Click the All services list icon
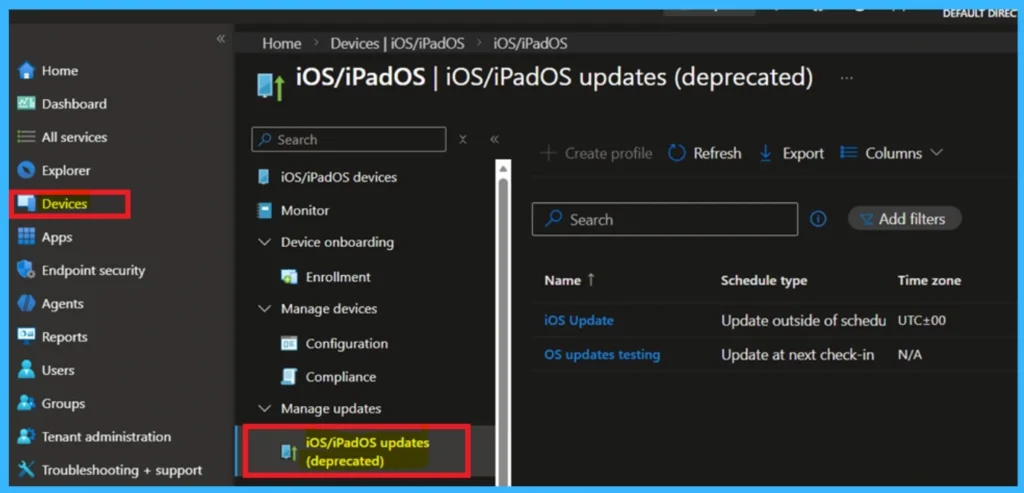This screenshot has height=493, width=1024. click(x=26, y=137)
